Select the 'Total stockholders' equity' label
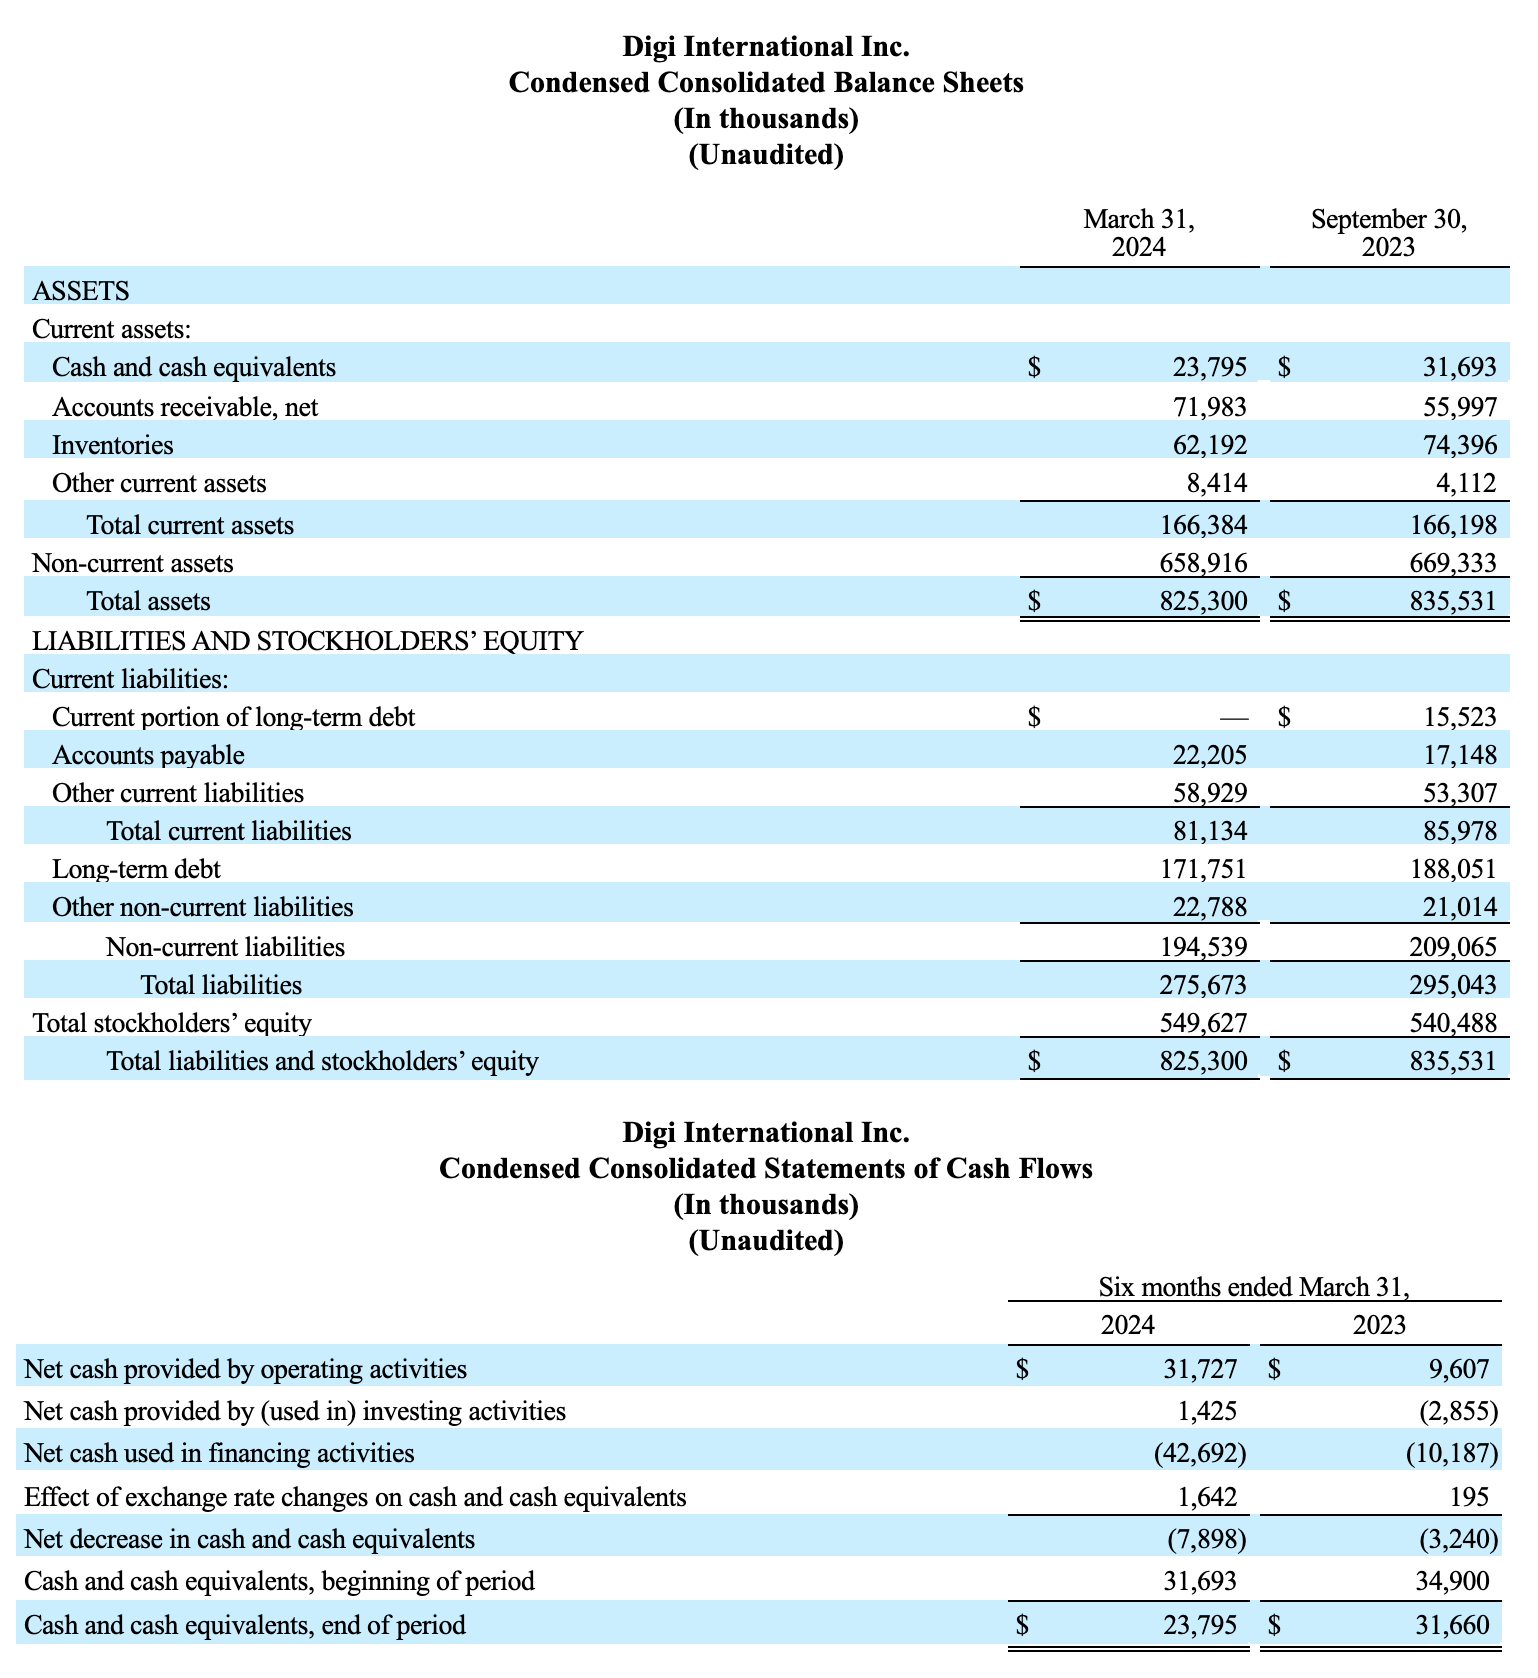This screenshot has height=1678, width=1538. pos(172,1023)
